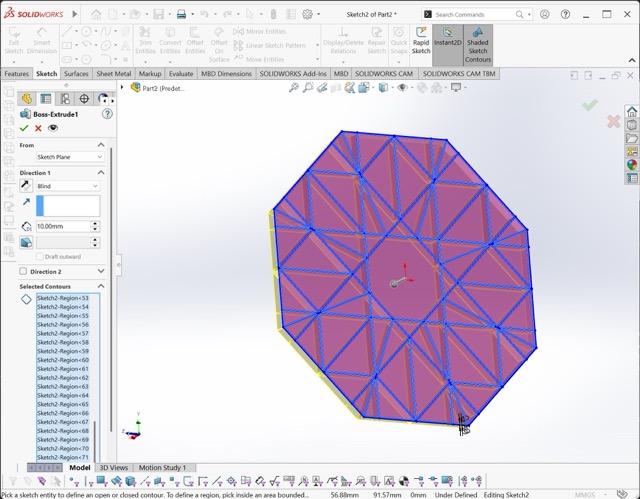Open the MBD Dimensions tab

226,74
